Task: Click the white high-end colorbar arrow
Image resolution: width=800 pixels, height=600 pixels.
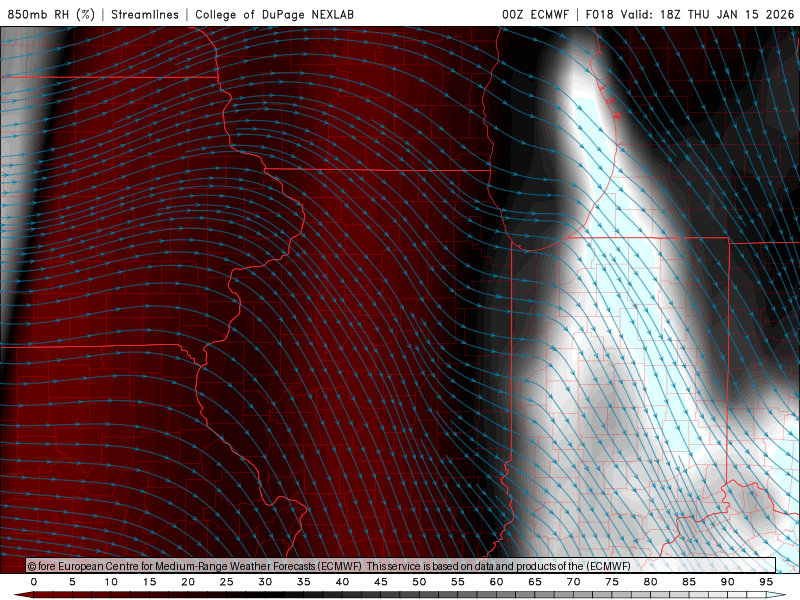Action: coord(776,595)
